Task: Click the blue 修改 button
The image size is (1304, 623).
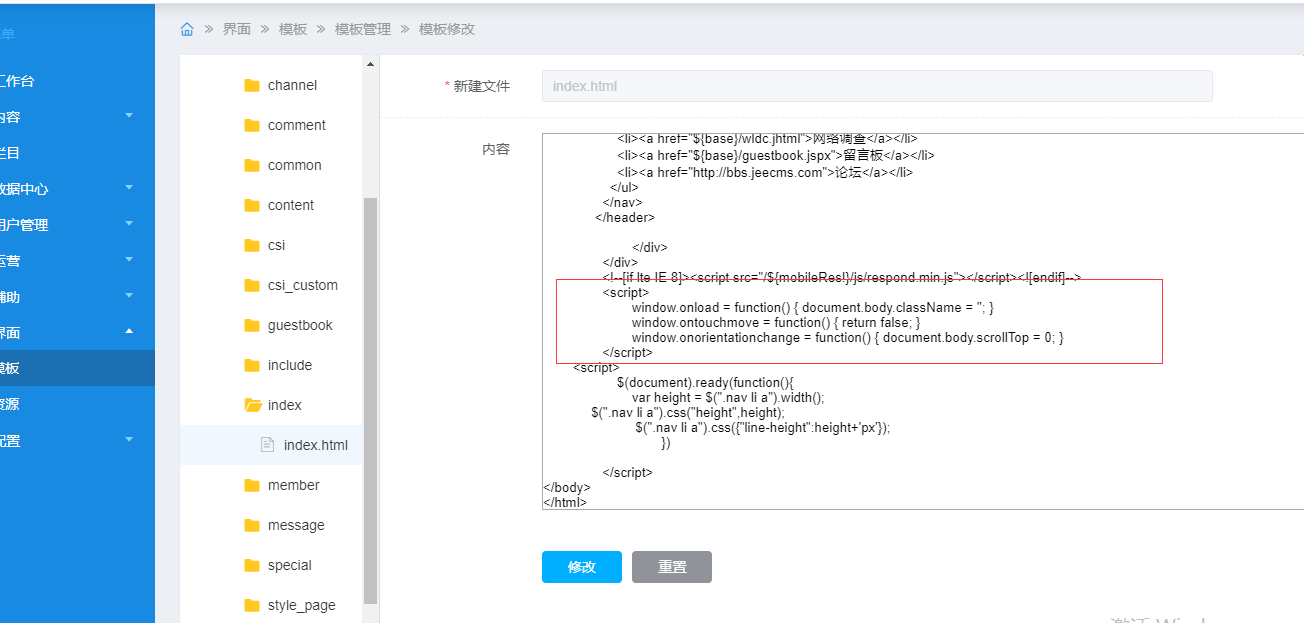Action: click(x=582, y=567)
